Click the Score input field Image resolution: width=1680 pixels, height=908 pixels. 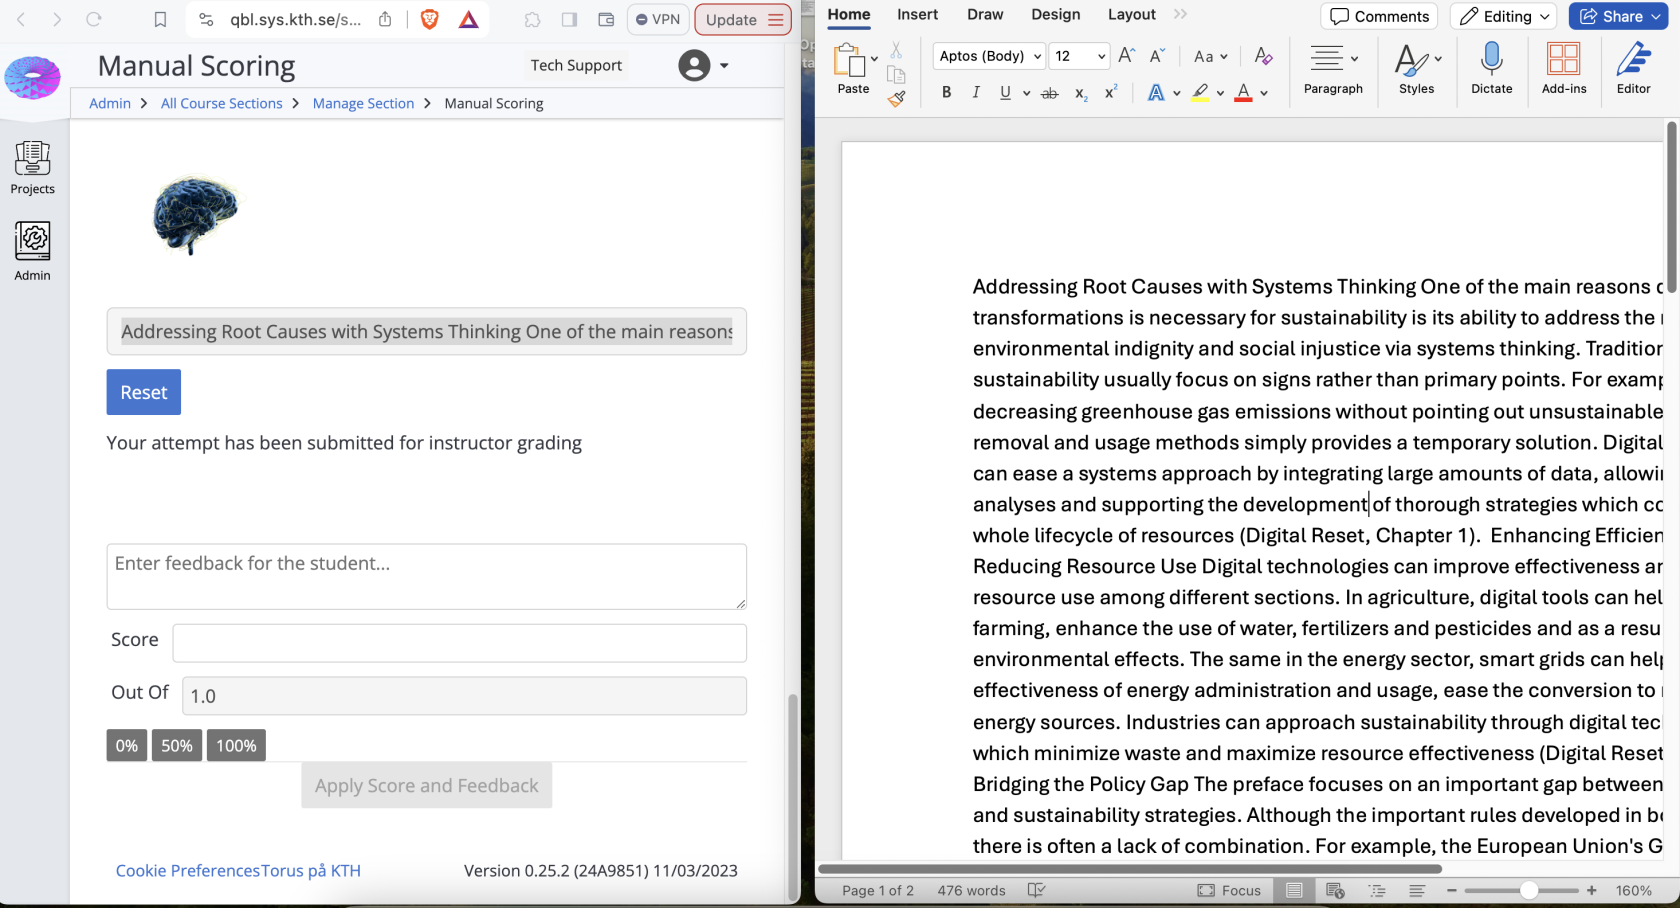click(x=460, y=643)
